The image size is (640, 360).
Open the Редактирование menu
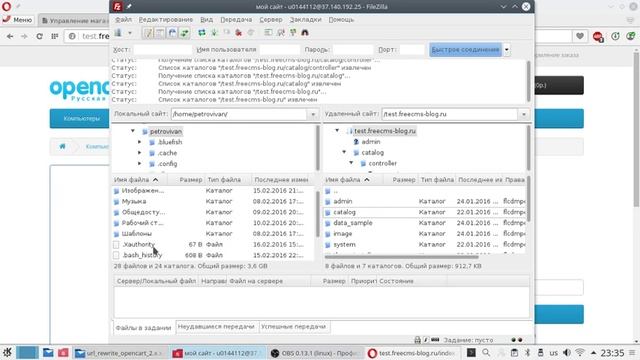[x=166, y=20]
